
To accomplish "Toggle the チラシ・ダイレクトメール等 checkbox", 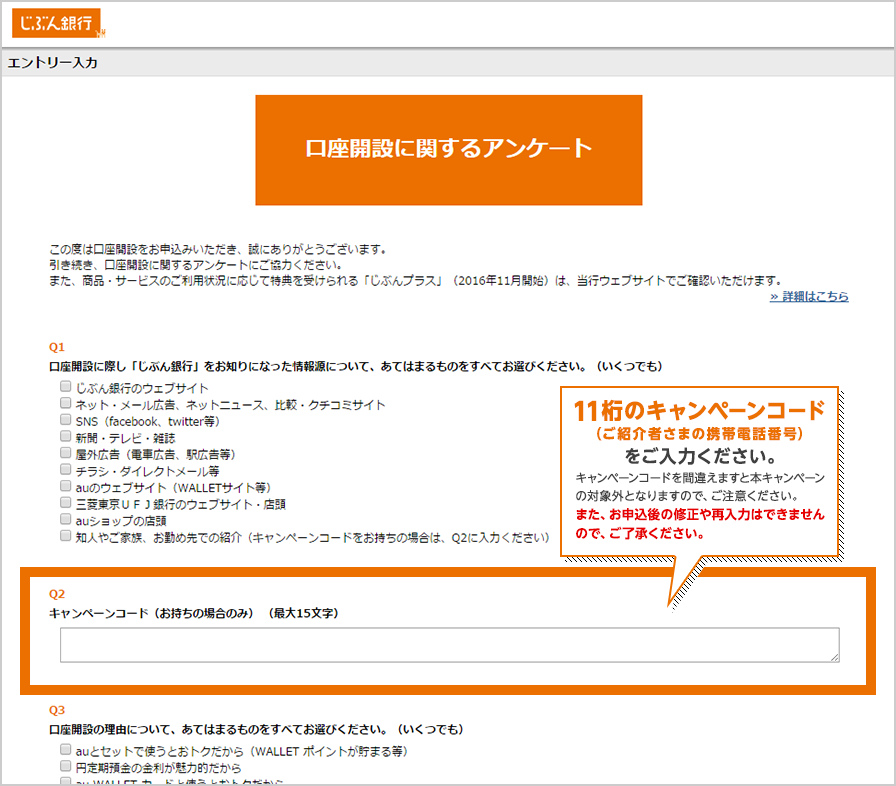I will (66, 471).
